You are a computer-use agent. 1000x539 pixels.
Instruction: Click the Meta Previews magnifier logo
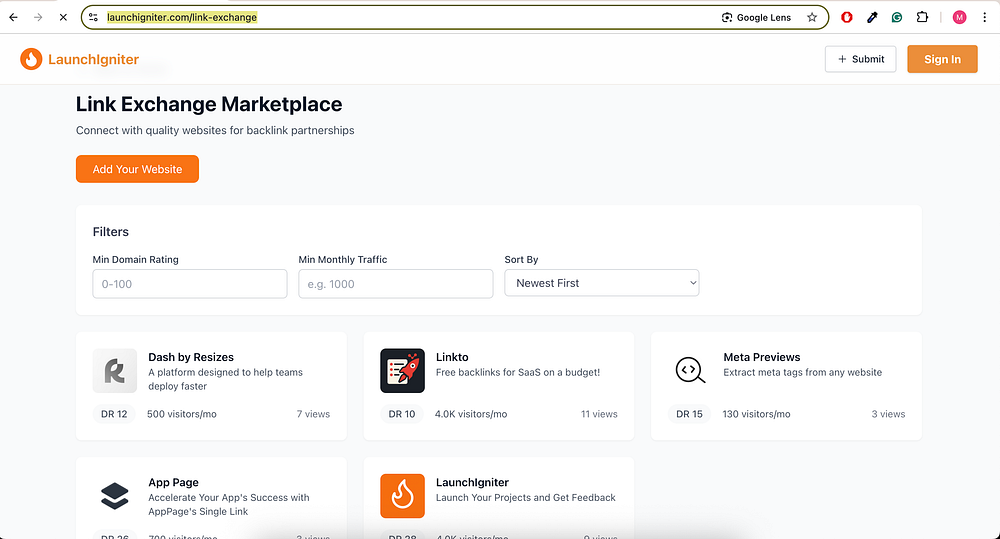click(x=690, y=371)
